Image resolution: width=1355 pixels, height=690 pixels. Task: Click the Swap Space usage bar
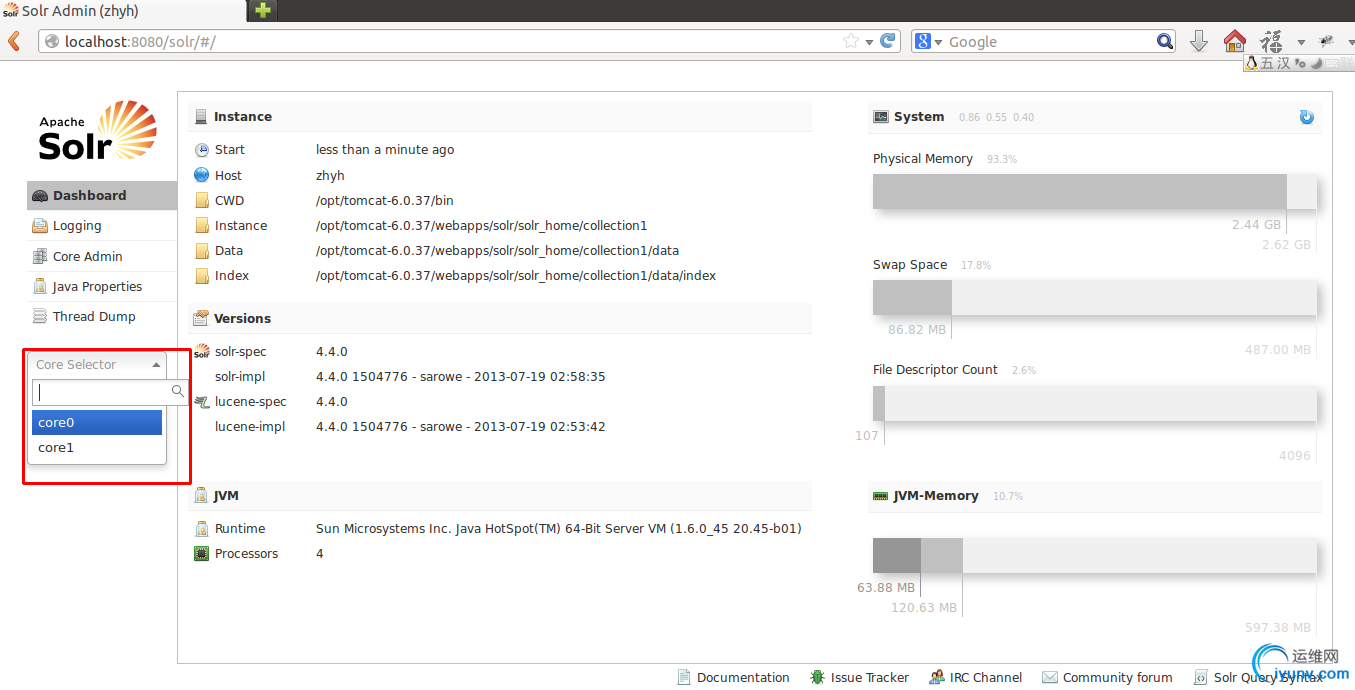(x=1095, y=298)
